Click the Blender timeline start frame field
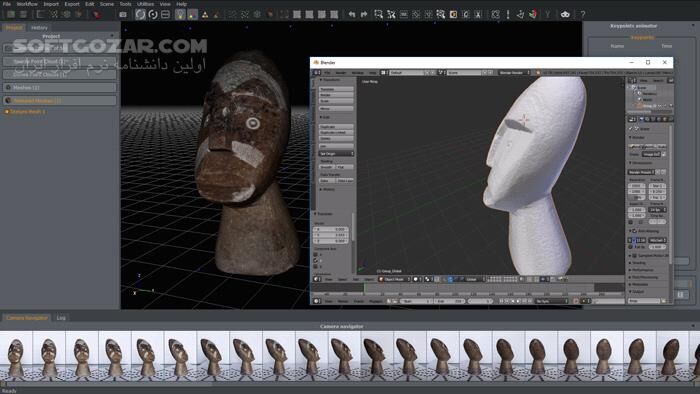Viewport: 700px width, 394px height. [416, 301]
